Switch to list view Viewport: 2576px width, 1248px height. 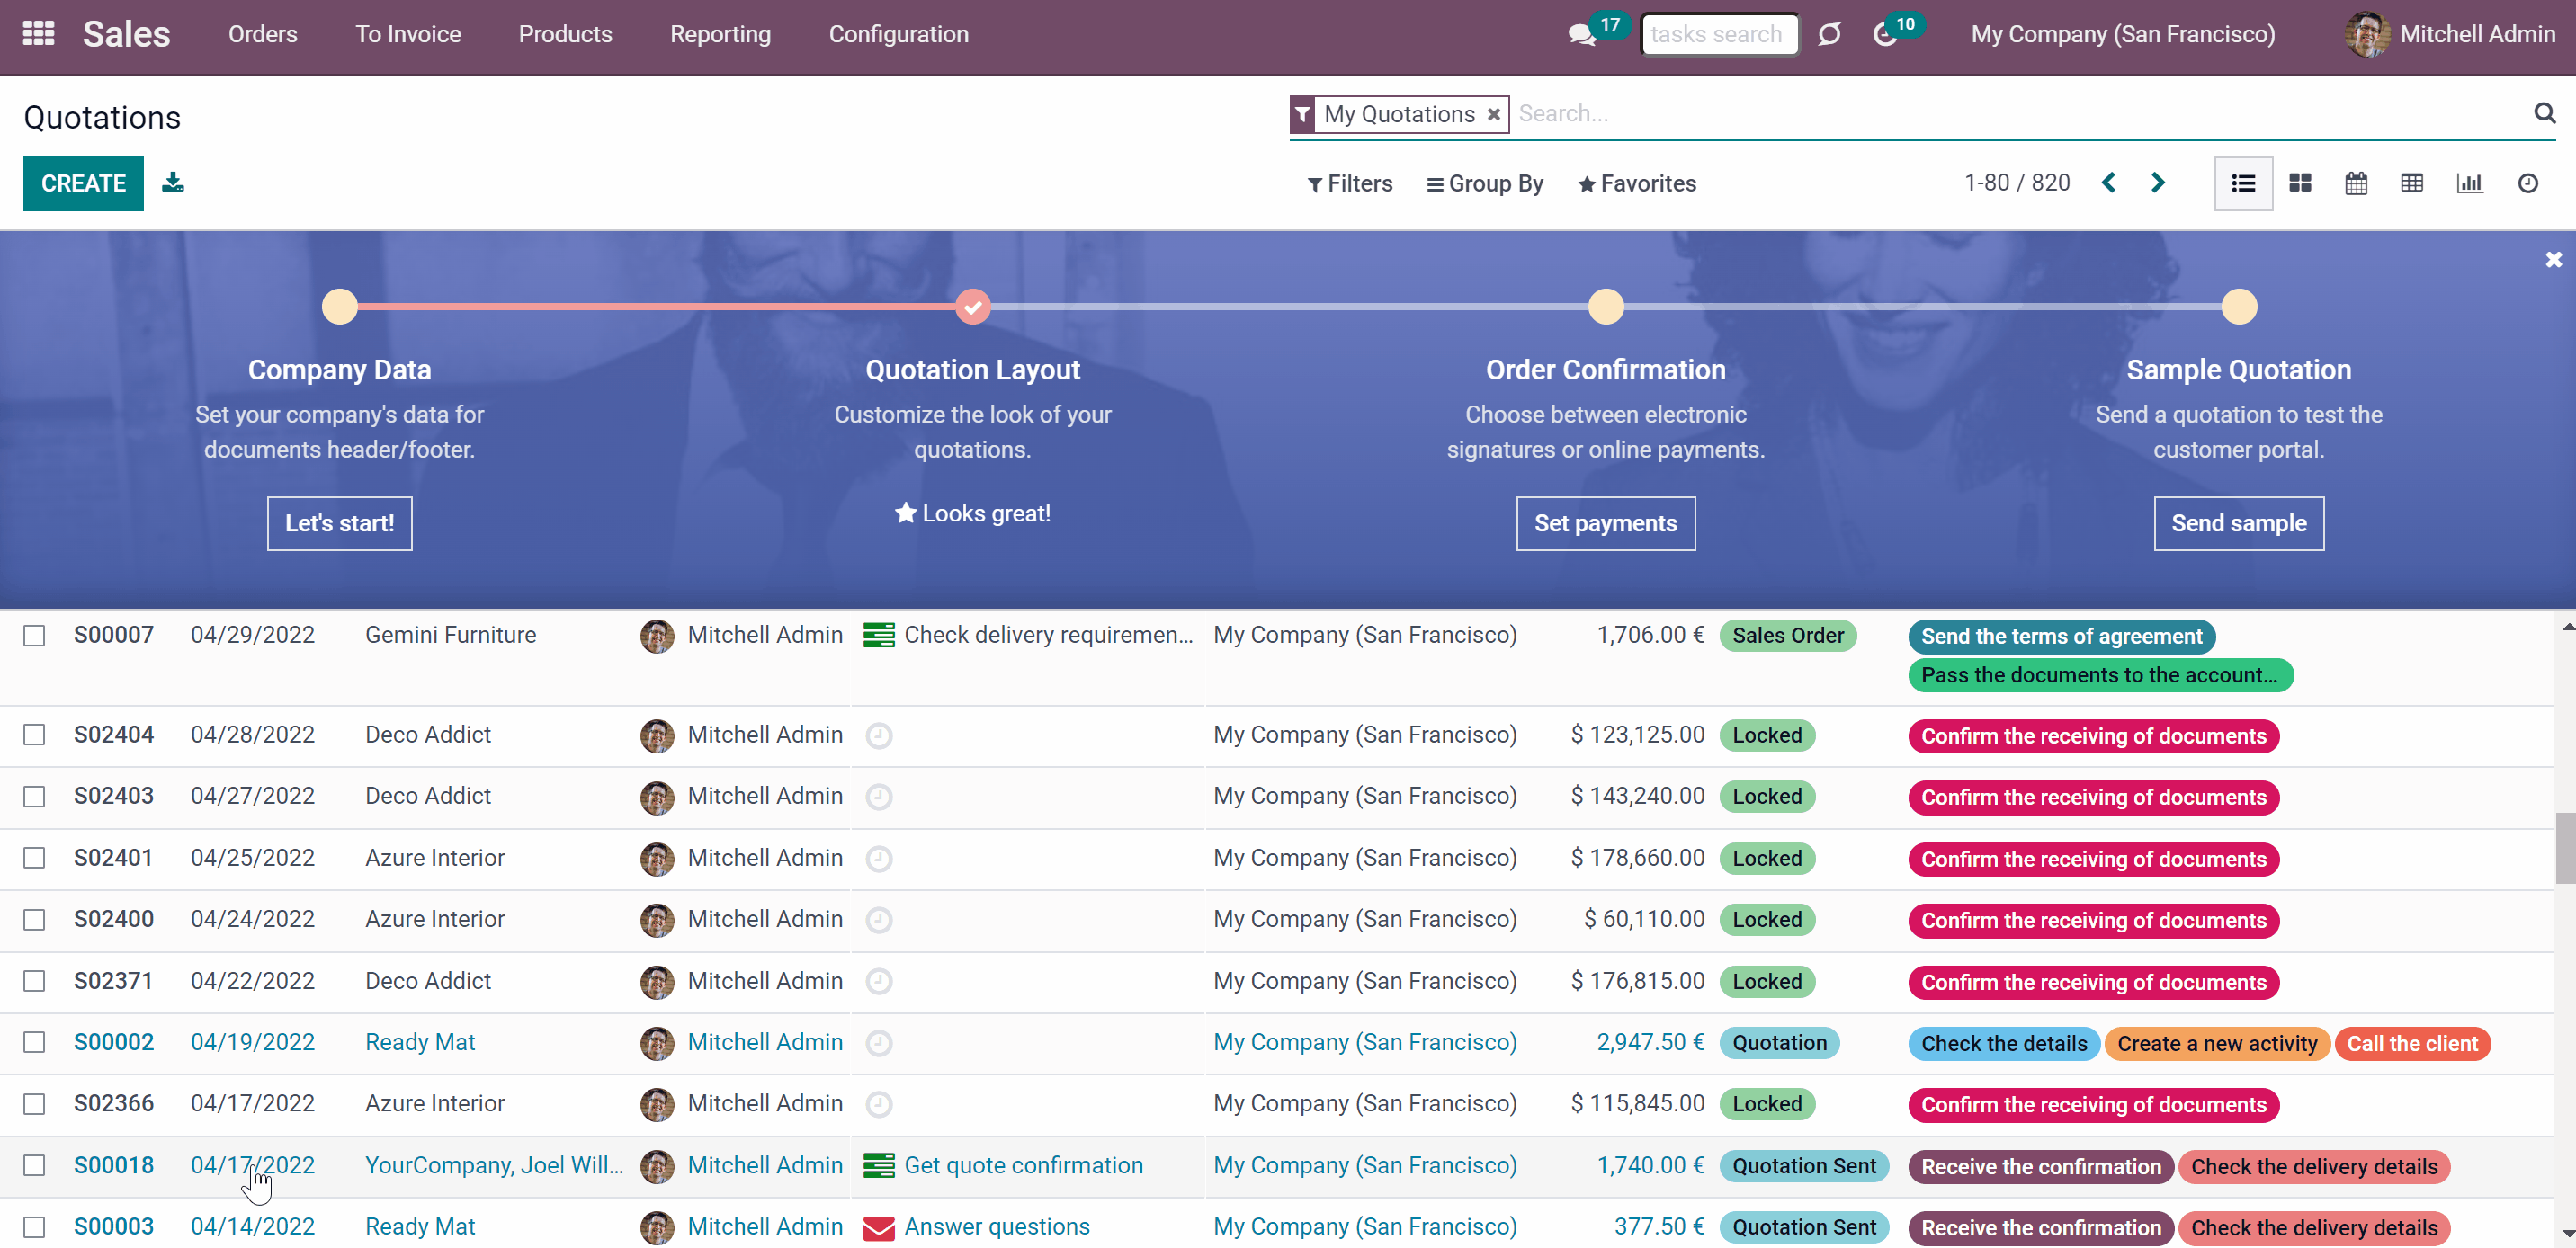pos(2243,183)
